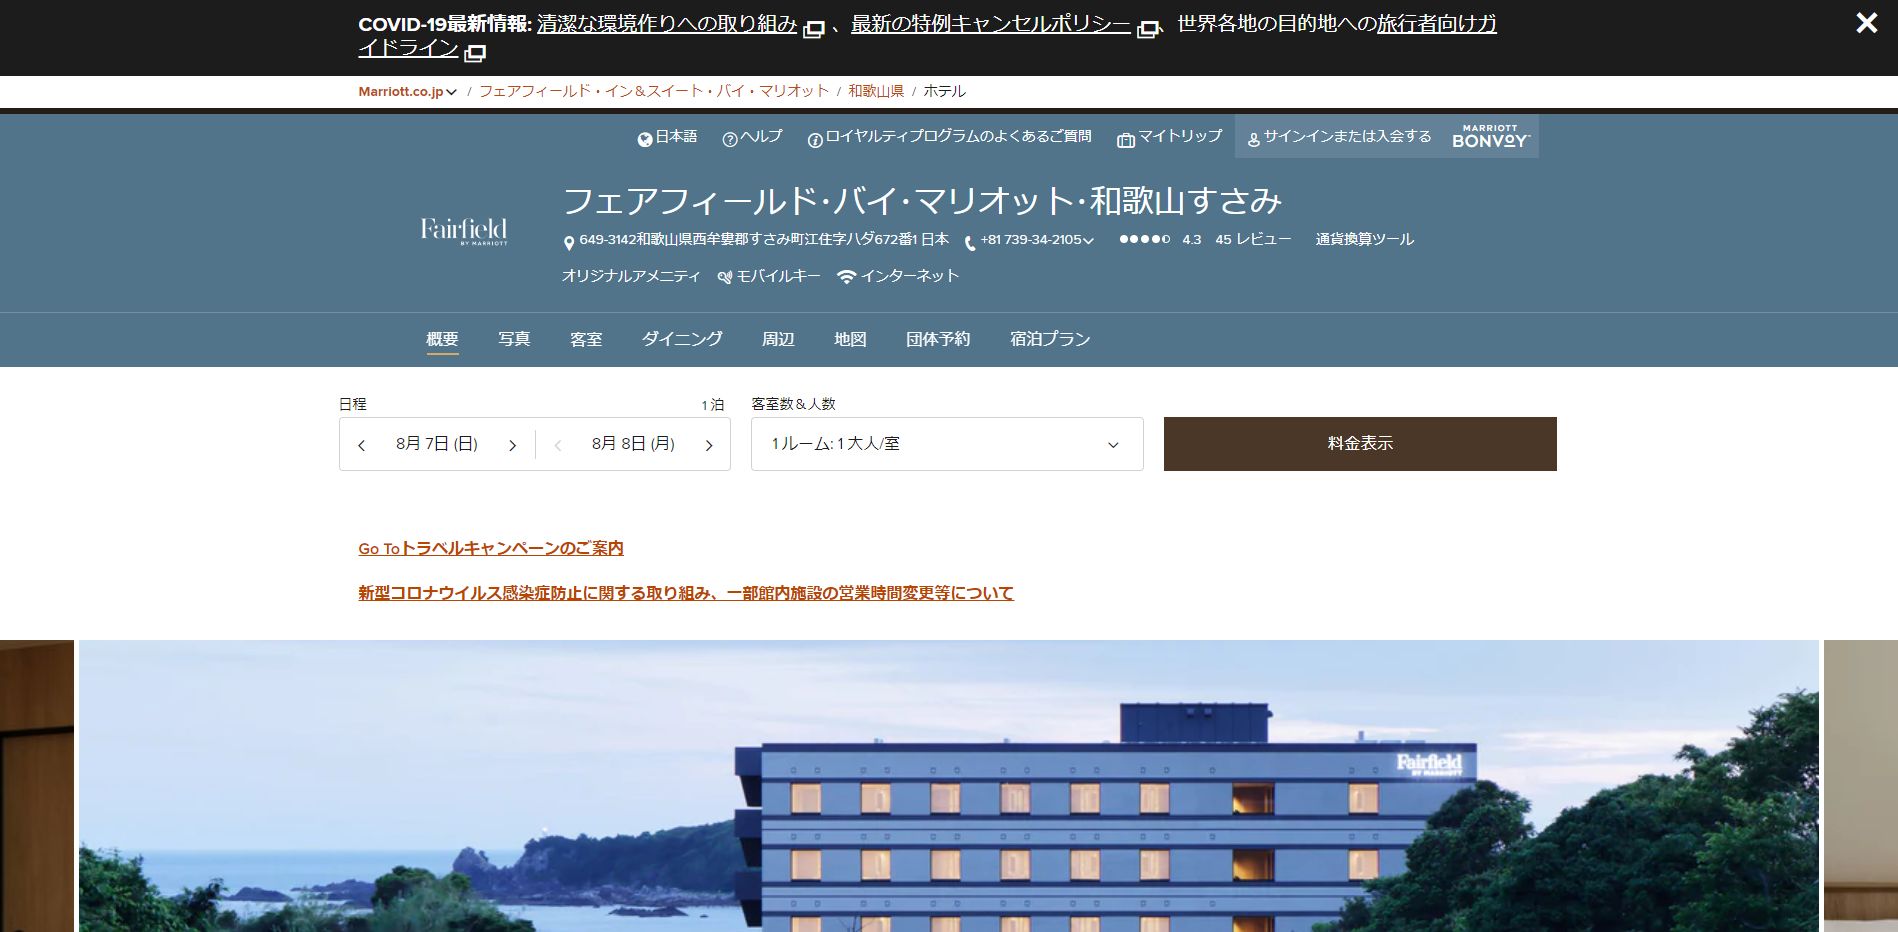
Task: Click サインインまたは入会する
Action: click(x=1347, y=136)
